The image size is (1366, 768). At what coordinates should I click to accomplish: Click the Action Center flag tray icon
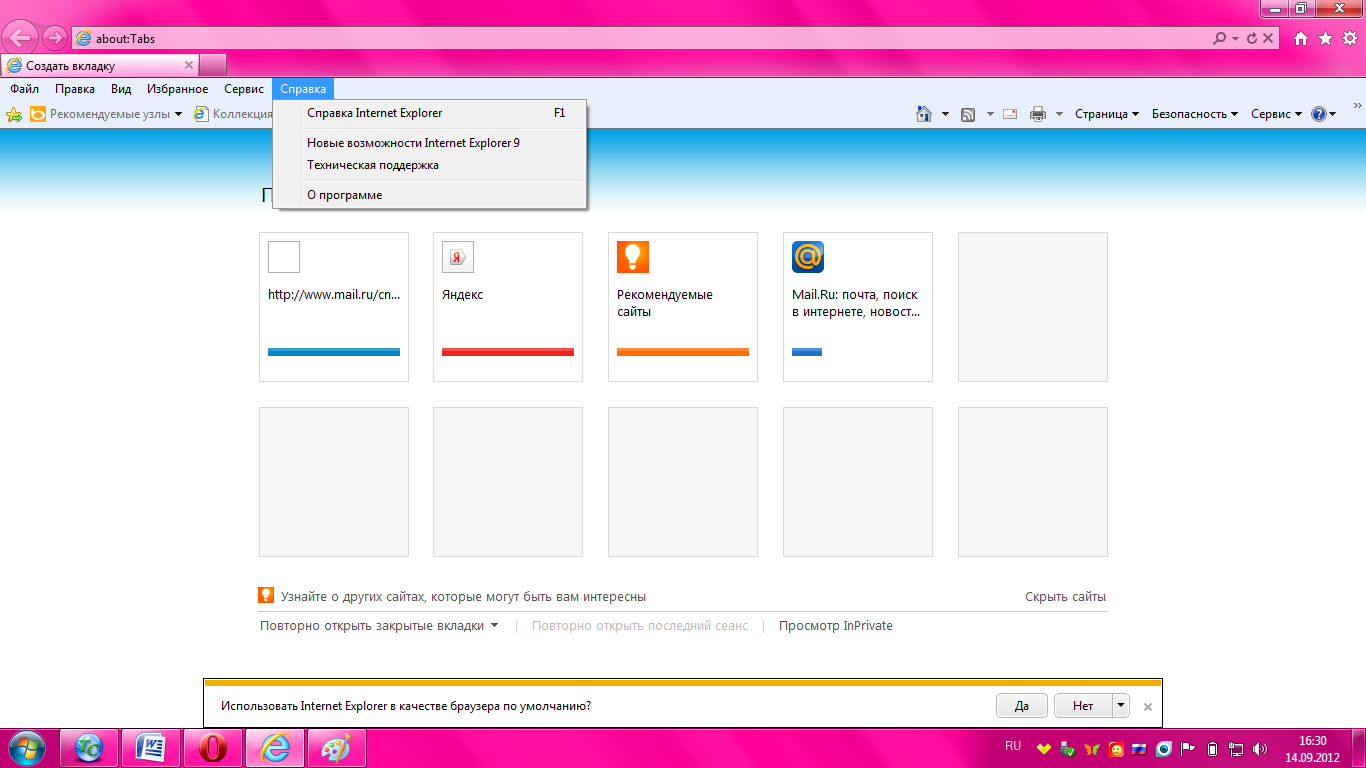point(1189,747)
